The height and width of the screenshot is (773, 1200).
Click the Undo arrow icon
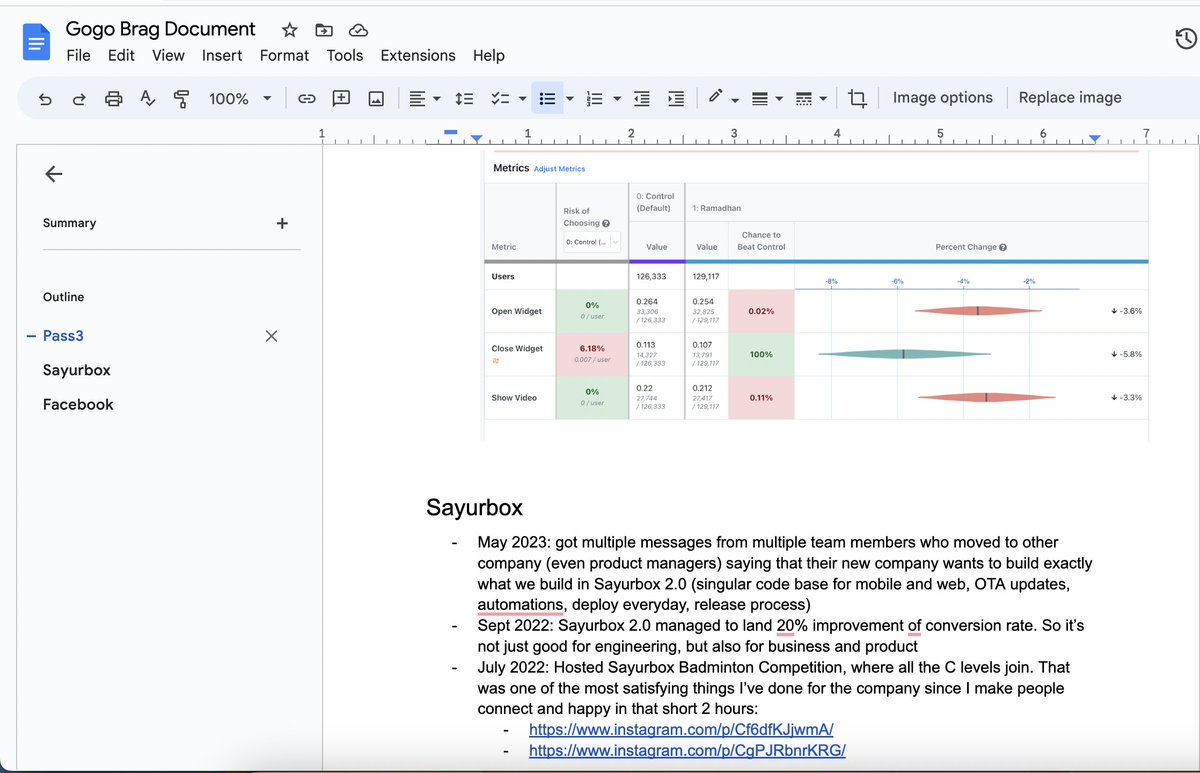coord(45,98)
